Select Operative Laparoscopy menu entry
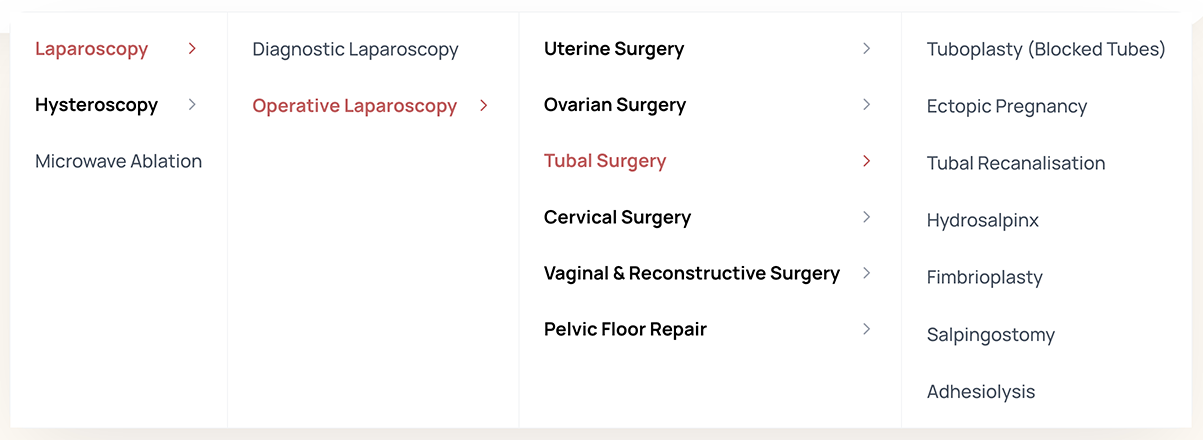 [354, 106]
